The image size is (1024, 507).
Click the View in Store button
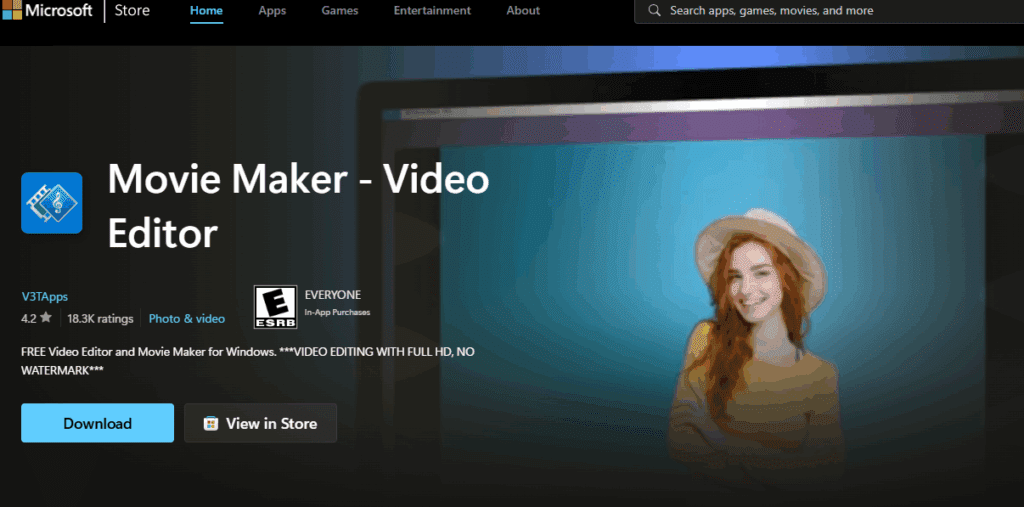(260, 423)
